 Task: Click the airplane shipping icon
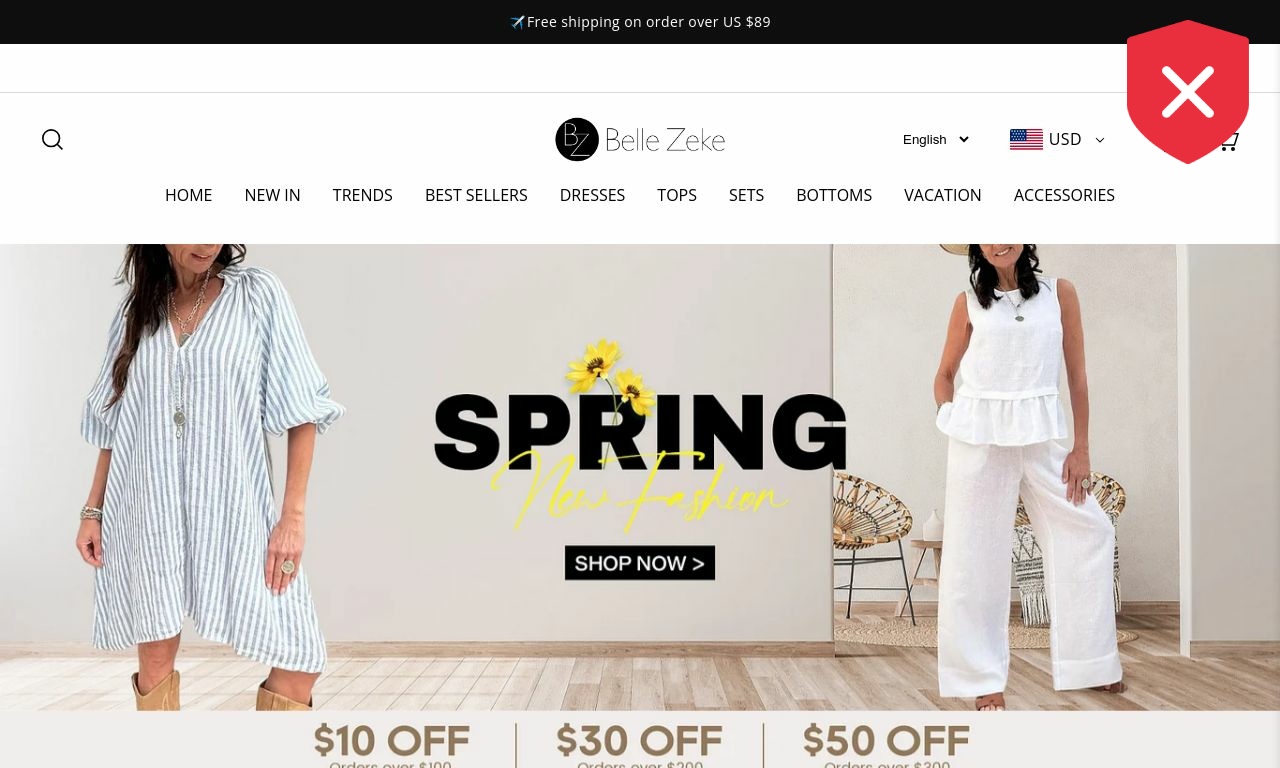click(x=517, y=22)
